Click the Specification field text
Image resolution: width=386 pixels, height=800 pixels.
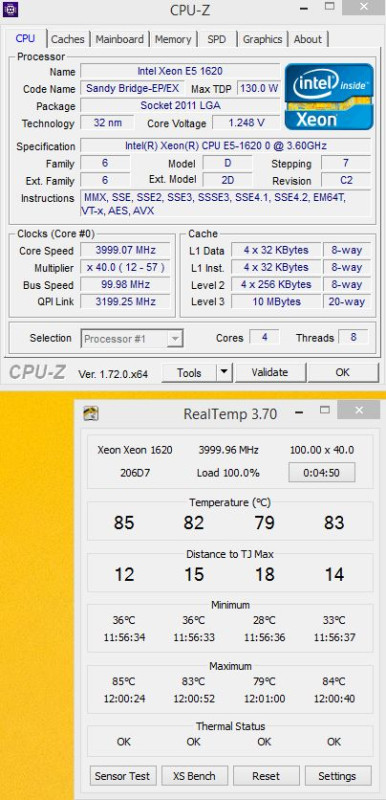click(x=225, y=146)
